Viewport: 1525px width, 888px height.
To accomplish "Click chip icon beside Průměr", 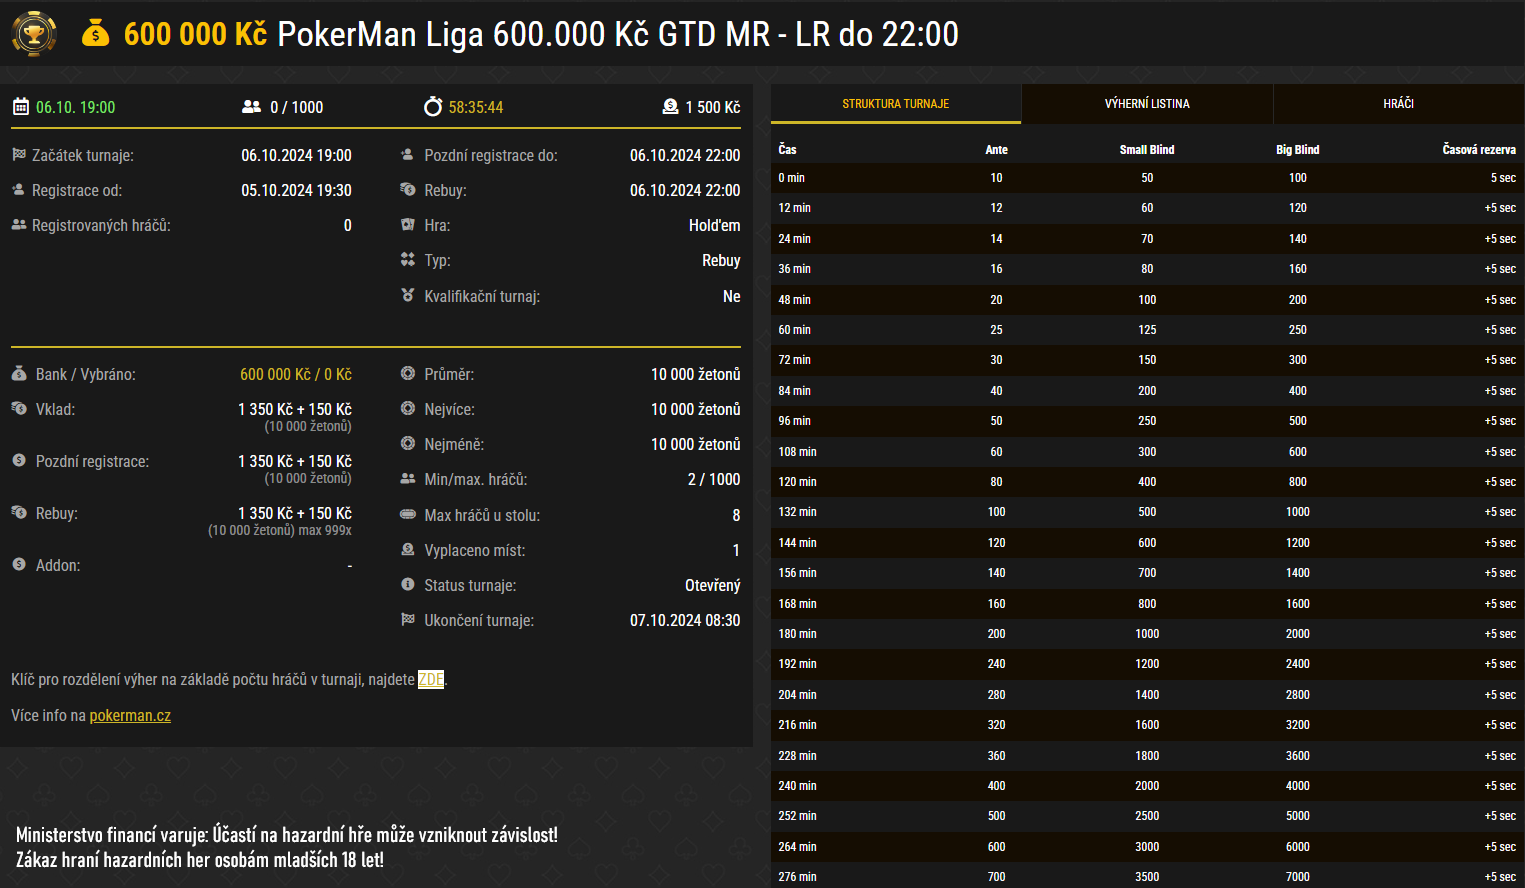I will point(407,373).
